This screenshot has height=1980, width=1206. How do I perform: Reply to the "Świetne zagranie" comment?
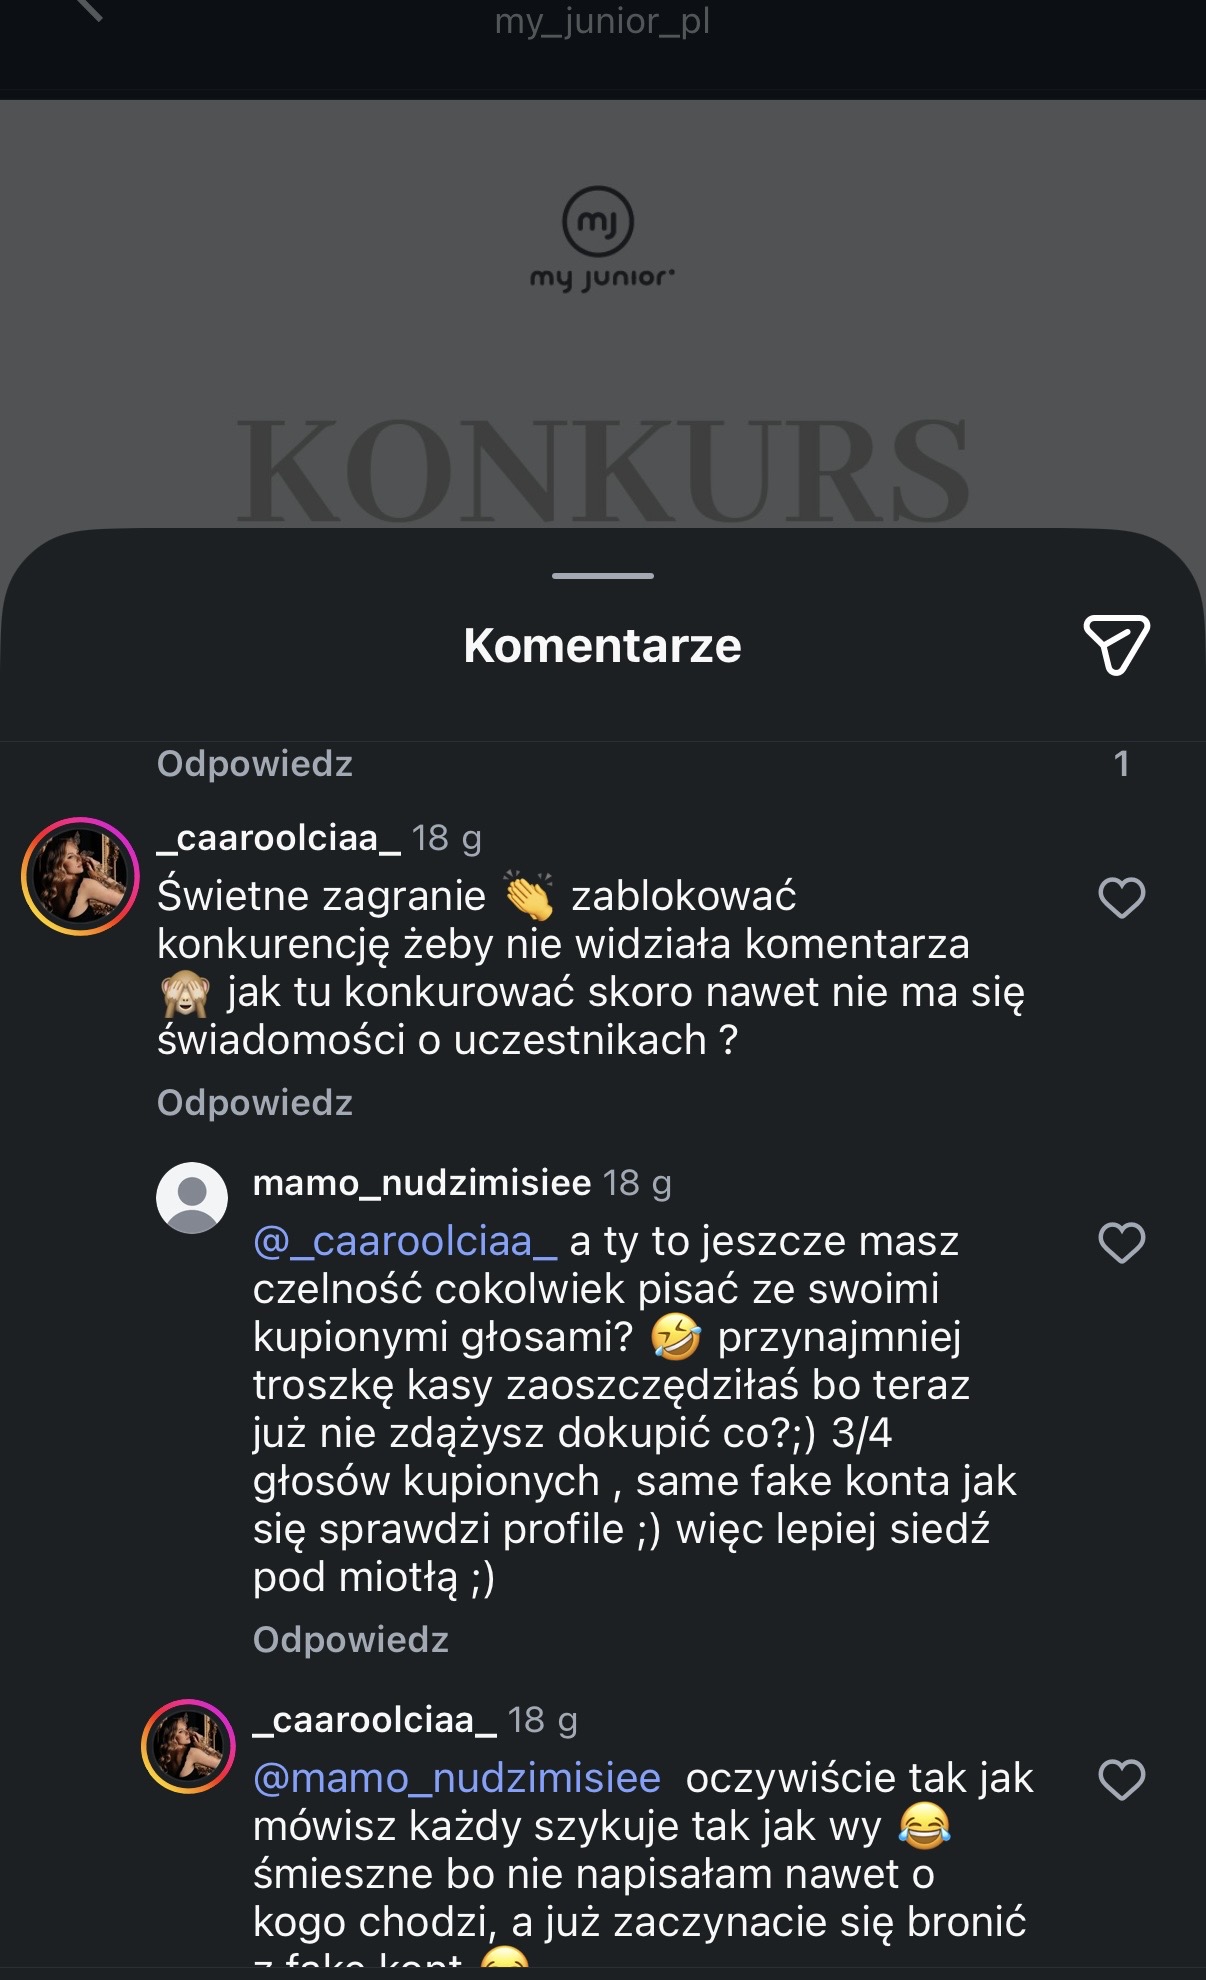(x=255, y=1103)
